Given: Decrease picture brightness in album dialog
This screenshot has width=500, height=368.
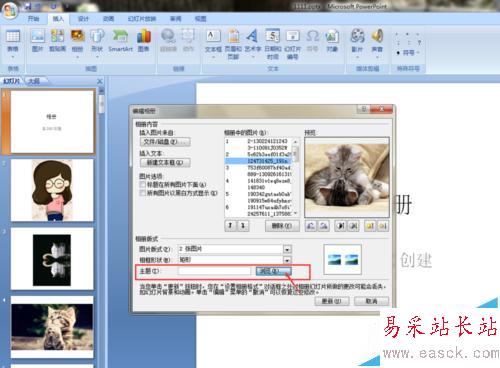Looking at the screenshot, I should 383,226.
